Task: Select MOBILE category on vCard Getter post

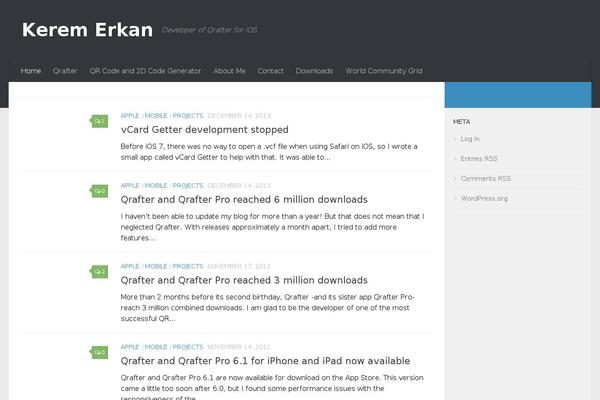Action: [156, 116]
